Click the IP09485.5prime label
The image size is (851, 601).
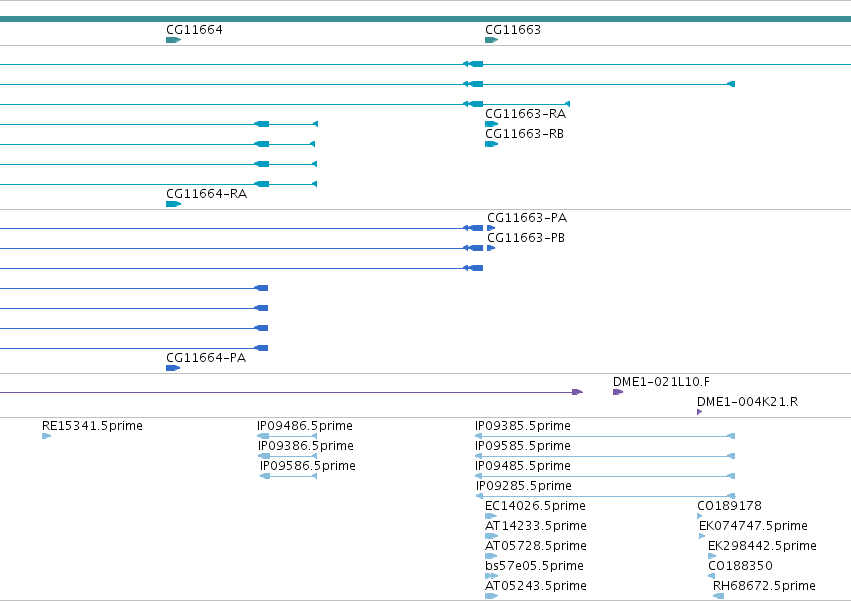(523, 466)
